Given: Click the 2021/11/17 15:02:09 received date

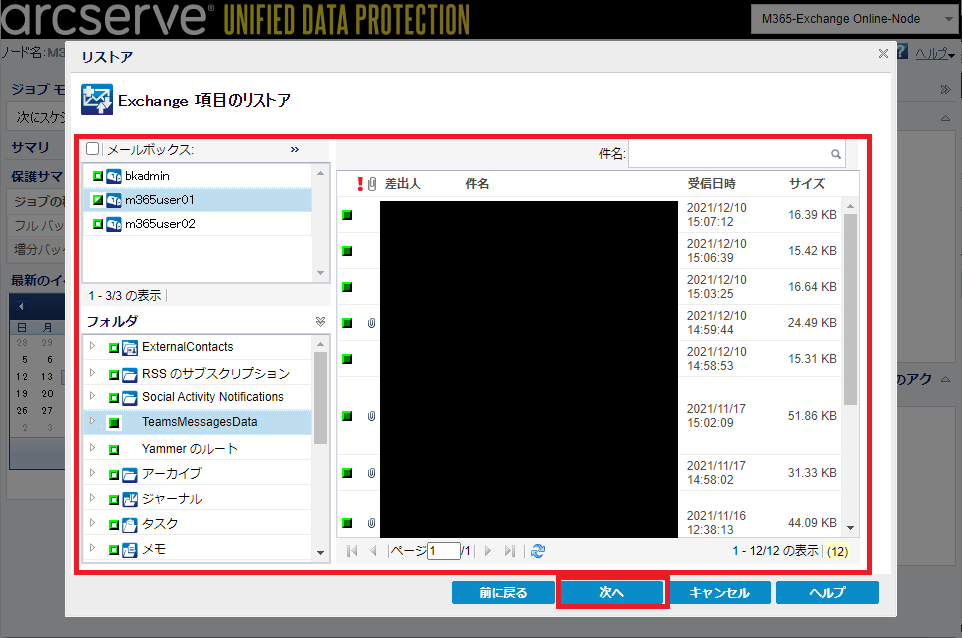Looking at the screenshot, I should tap(717, 416).
